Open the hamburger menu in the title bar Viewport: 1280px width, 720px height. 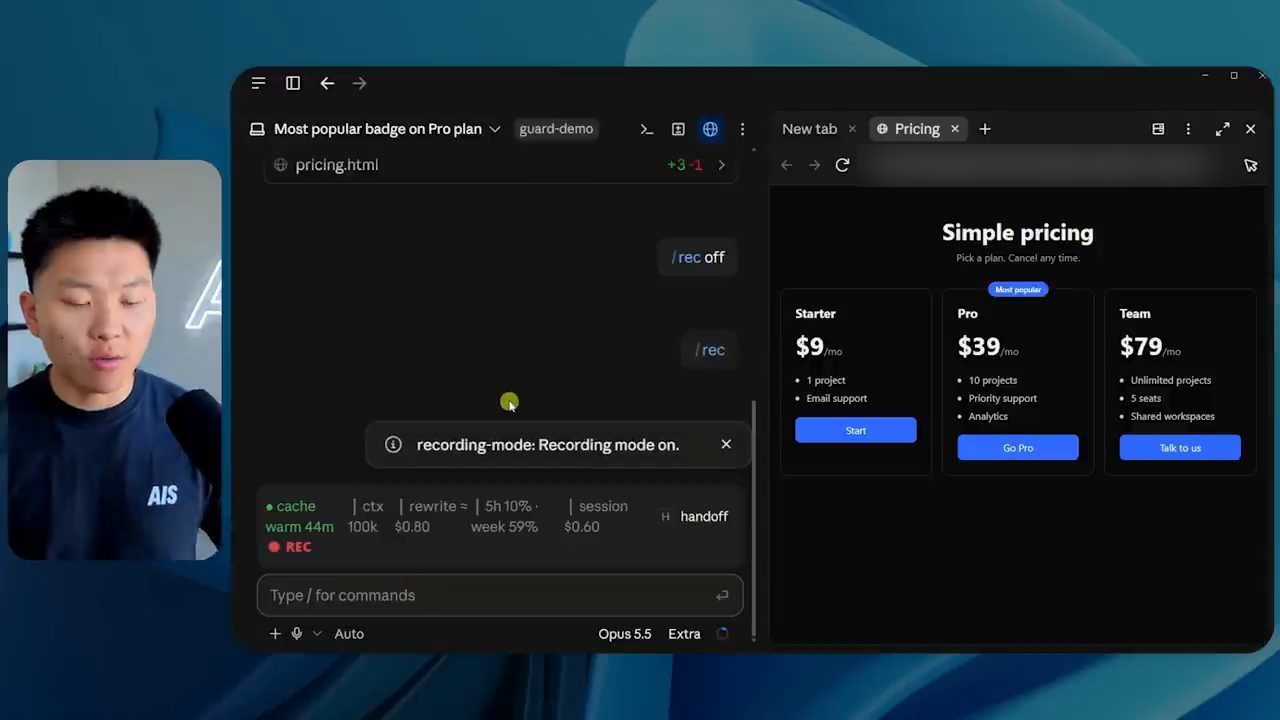259,83
